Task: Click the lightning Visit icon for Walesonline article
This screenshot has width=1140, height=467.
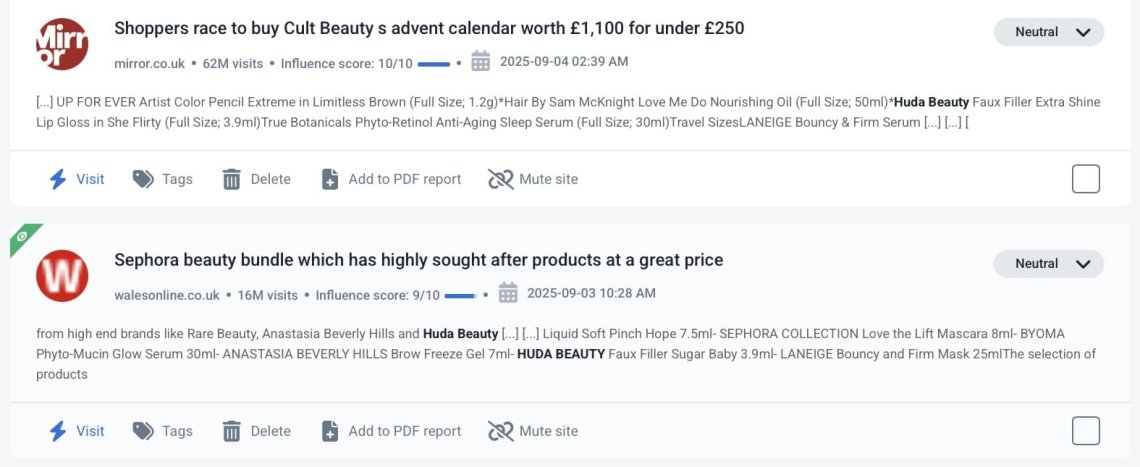Action: pos(58,431)
